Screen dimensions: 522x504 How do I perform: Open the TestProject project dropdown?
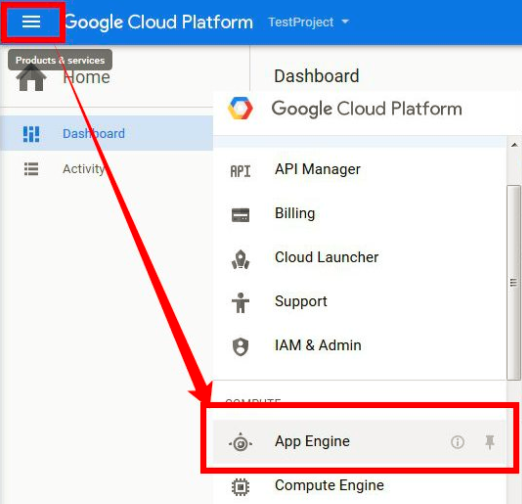pos(308,22)
